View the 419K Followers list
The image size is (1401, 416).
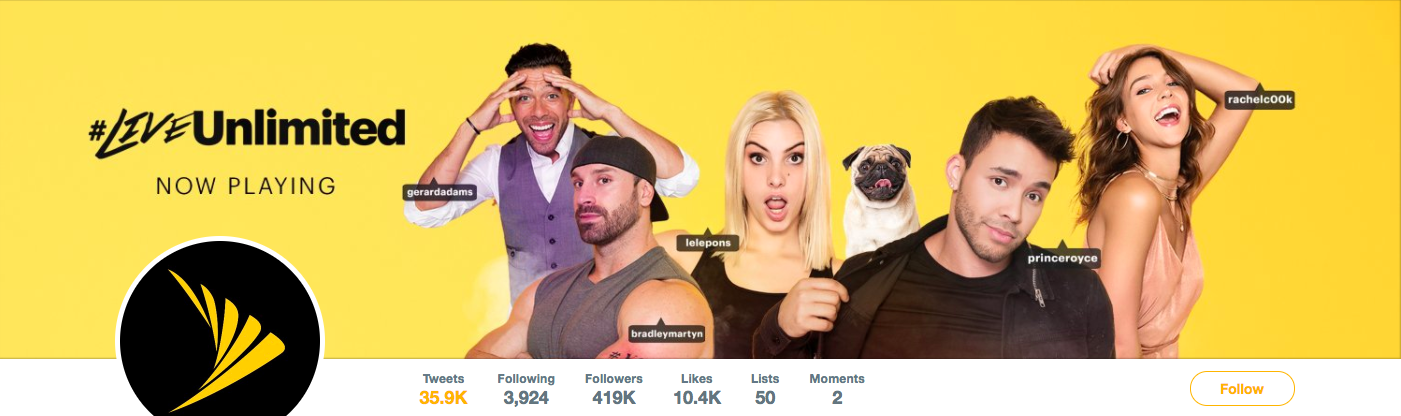click(614, 389)
